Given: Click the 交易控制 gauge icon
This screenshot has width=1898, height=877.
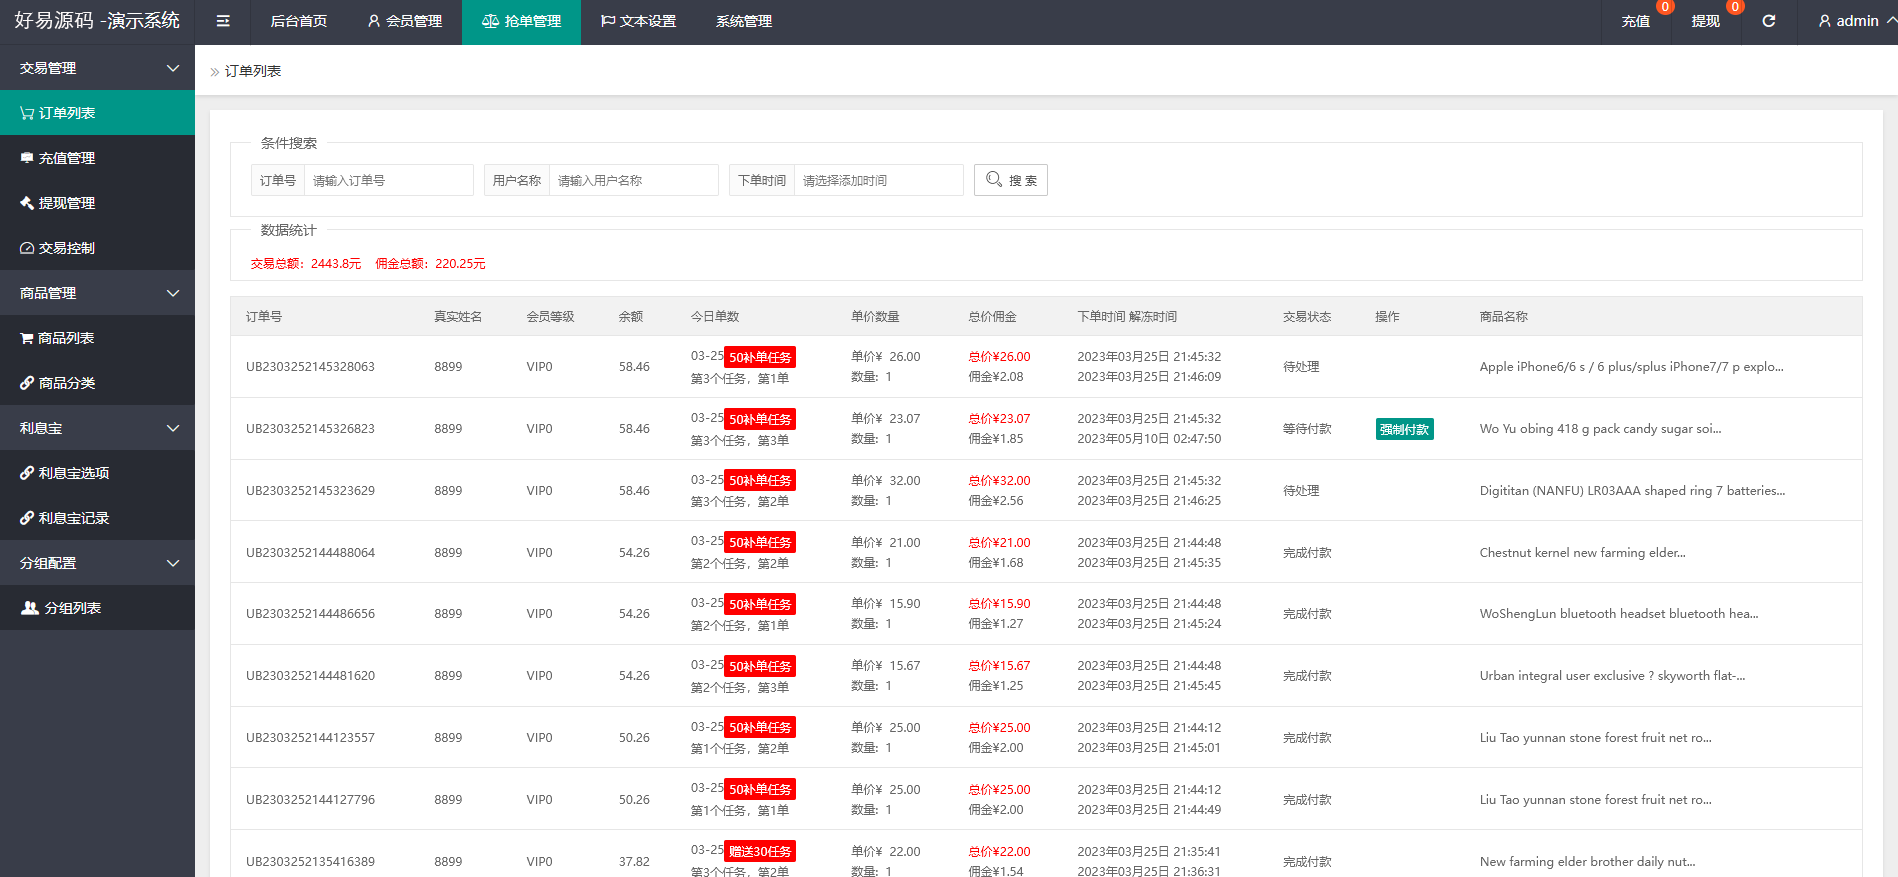Looking at the screenshot, I should click(27, 248).
